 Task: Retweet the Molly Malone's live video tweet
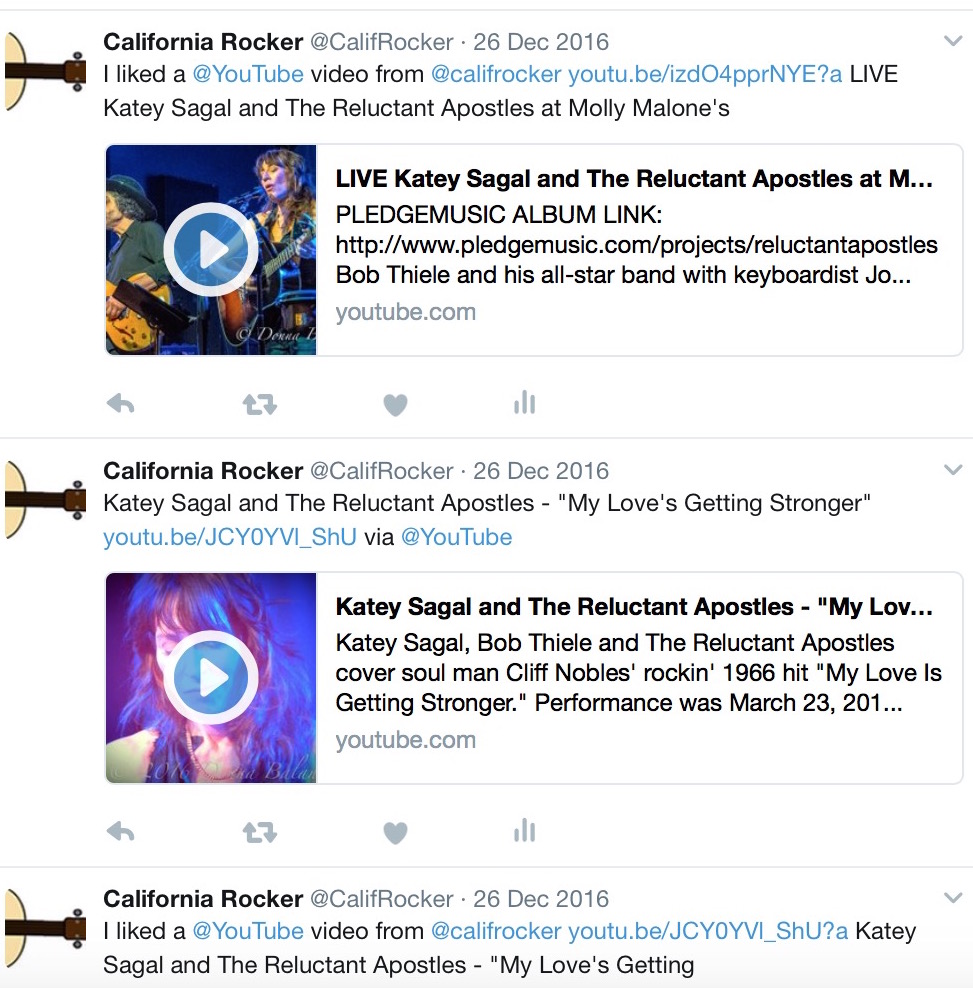260,404
